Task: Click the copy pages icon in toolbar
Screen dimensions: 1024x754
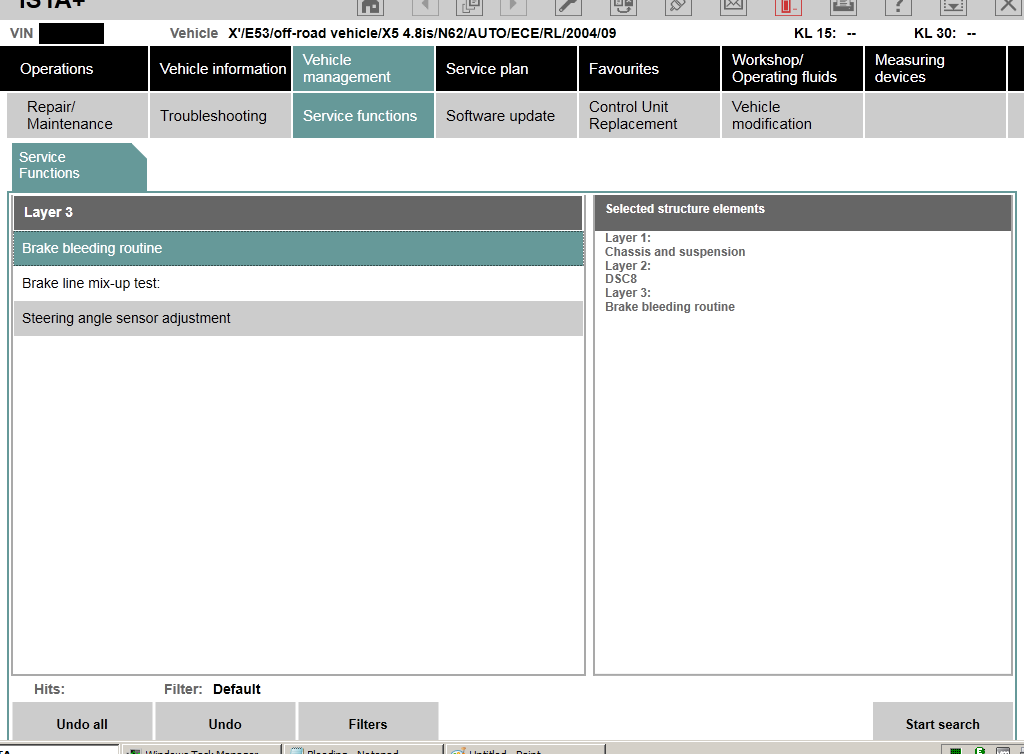Action: [x=469, y=6]
